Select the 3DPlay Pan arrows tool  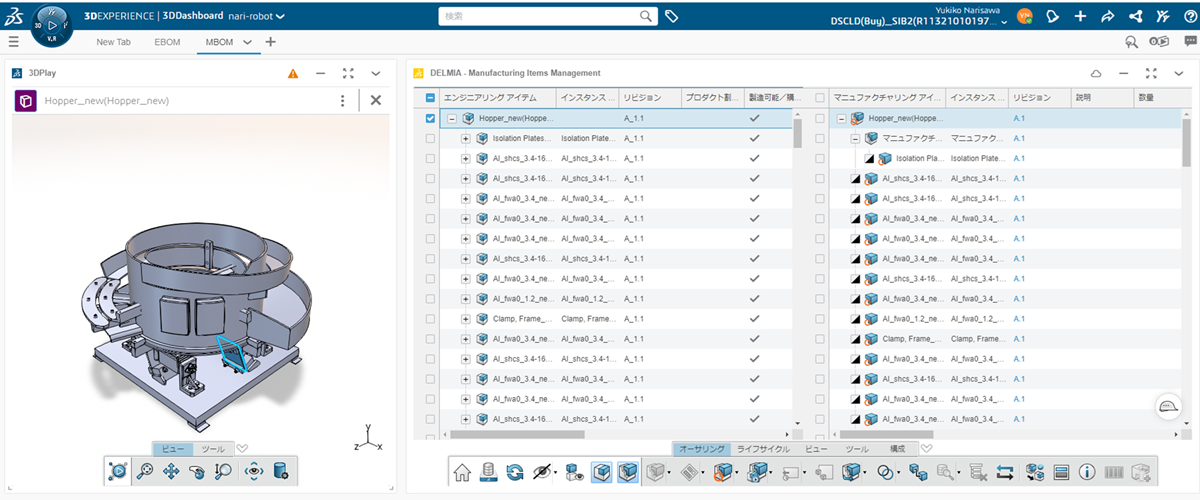[x=171, y=470]
